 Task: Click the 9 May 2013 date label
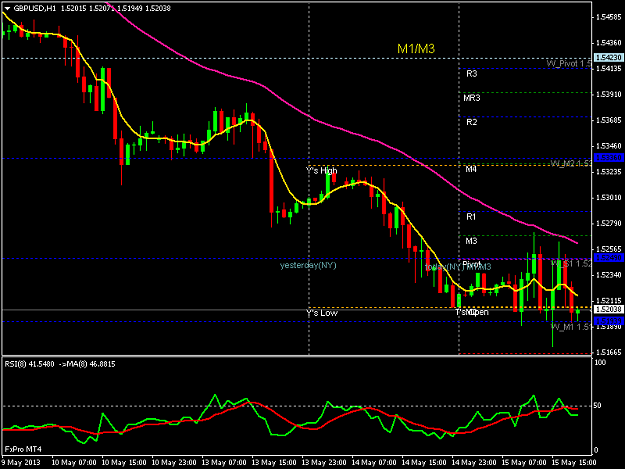tap(21, 463)
